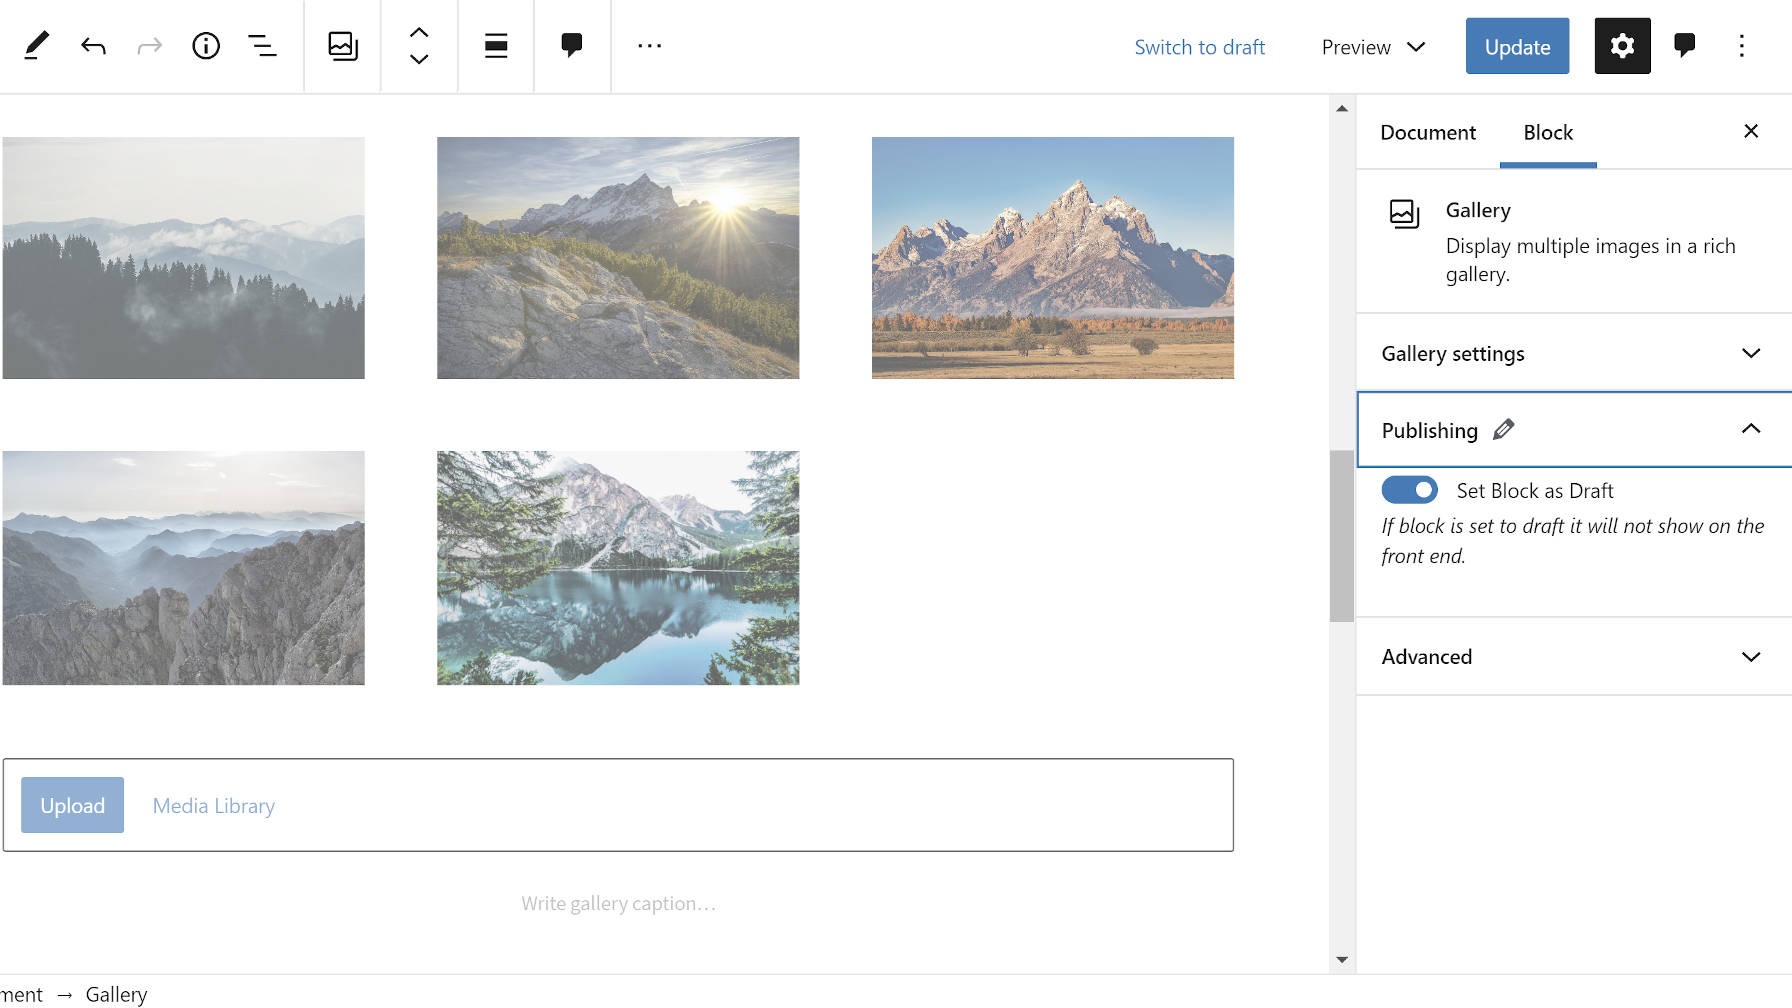Open content structure info icon
The width and height of the screenshot is (1792, 1008).
206,46
